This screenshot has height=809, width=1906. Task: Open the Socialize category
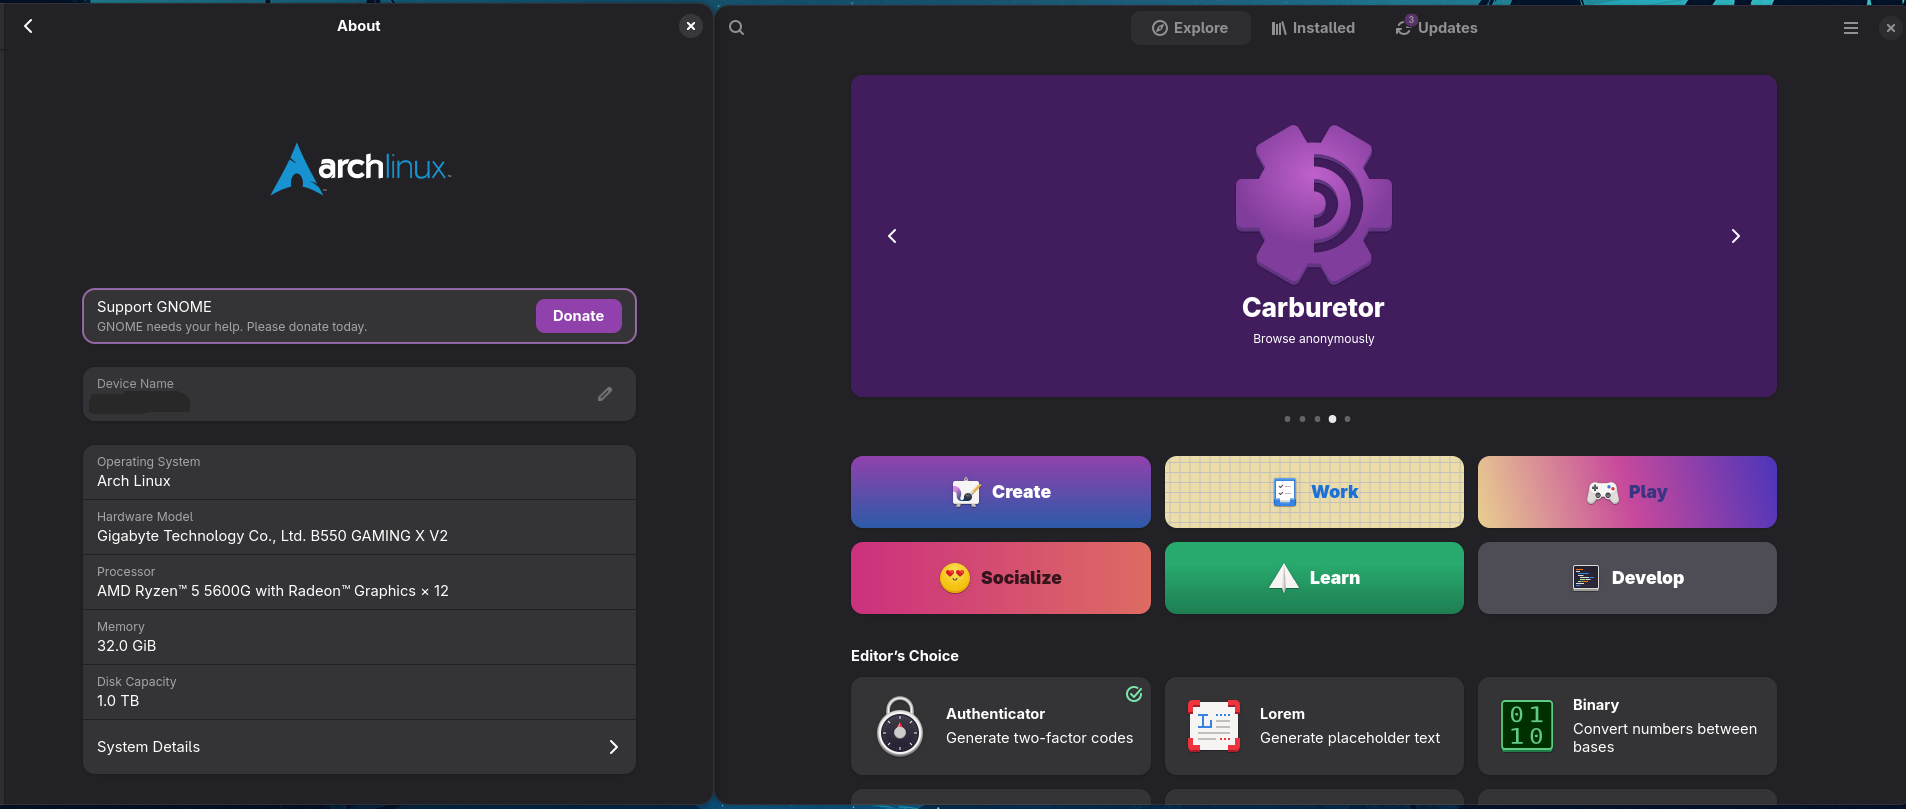1001,578
